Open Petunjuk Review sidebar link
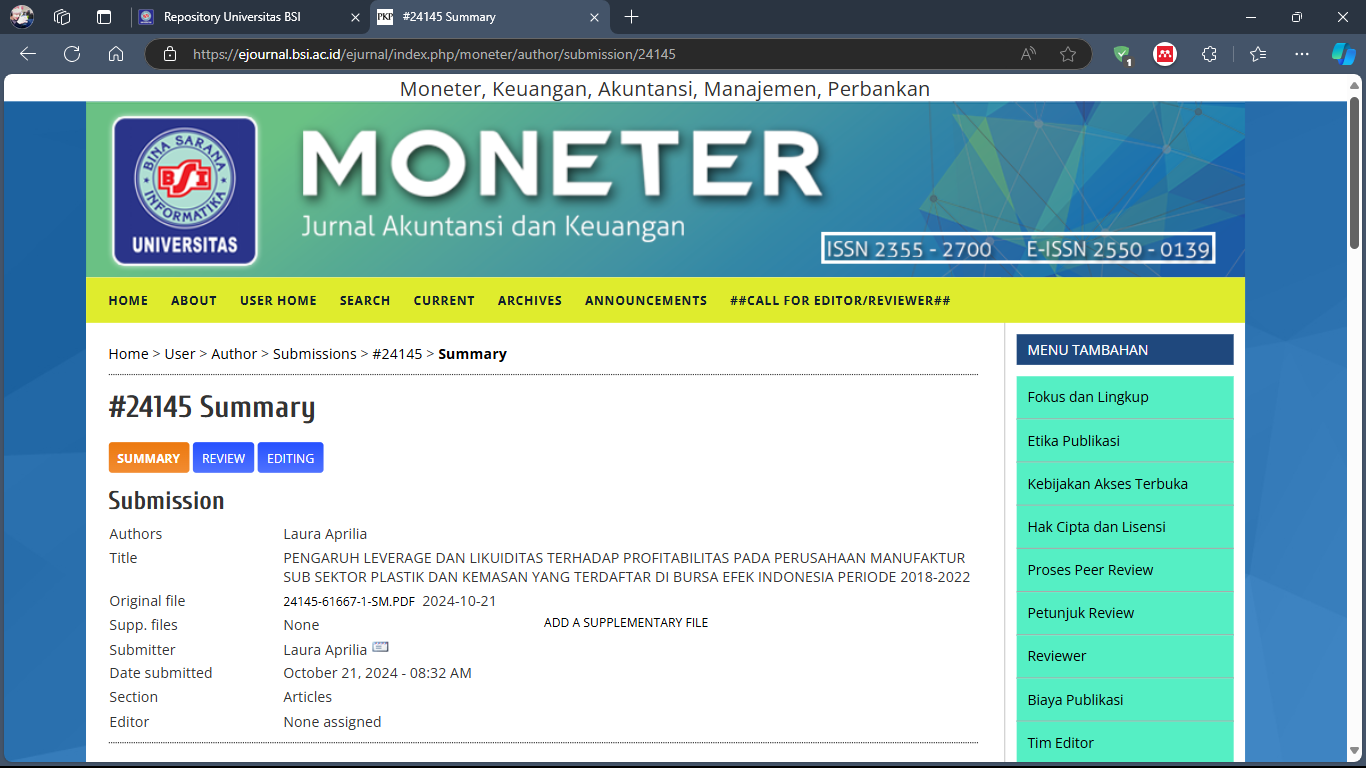The height and width of the screenshot is (768, 1366). [x=1125, y=613]
